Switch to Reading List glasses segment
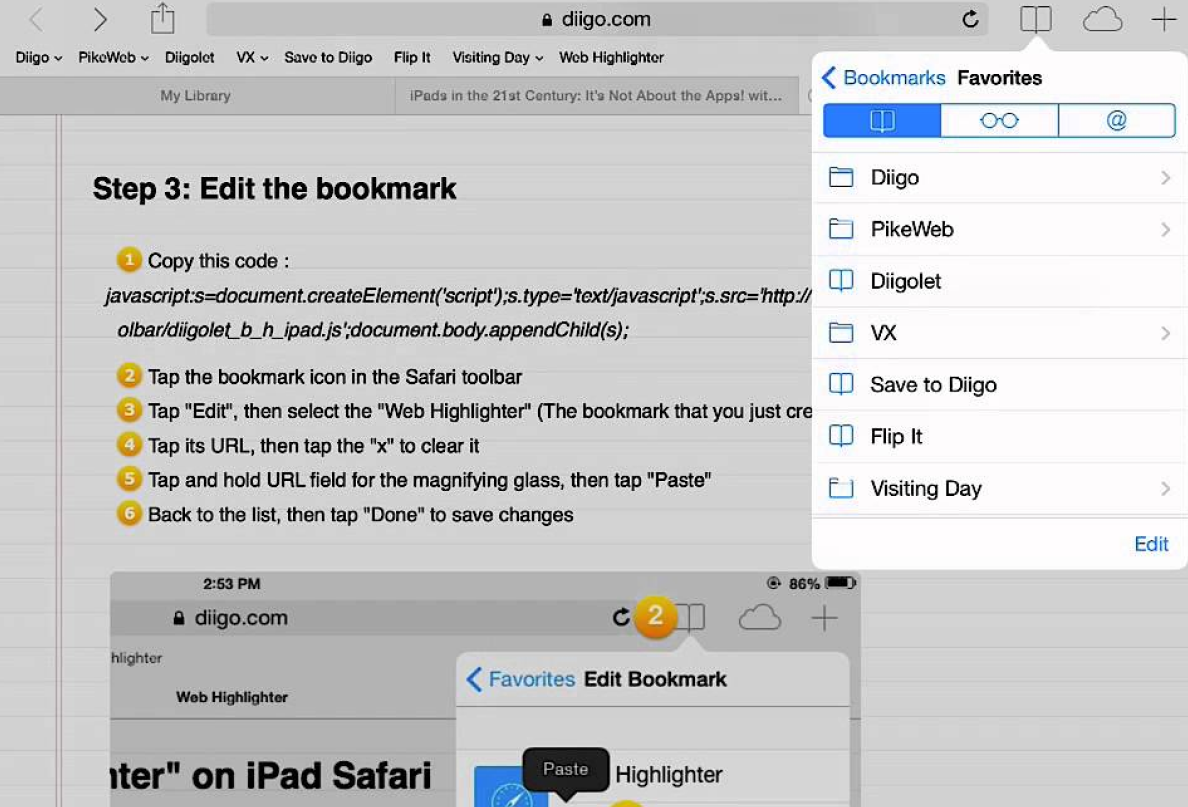 coord(999,121)
